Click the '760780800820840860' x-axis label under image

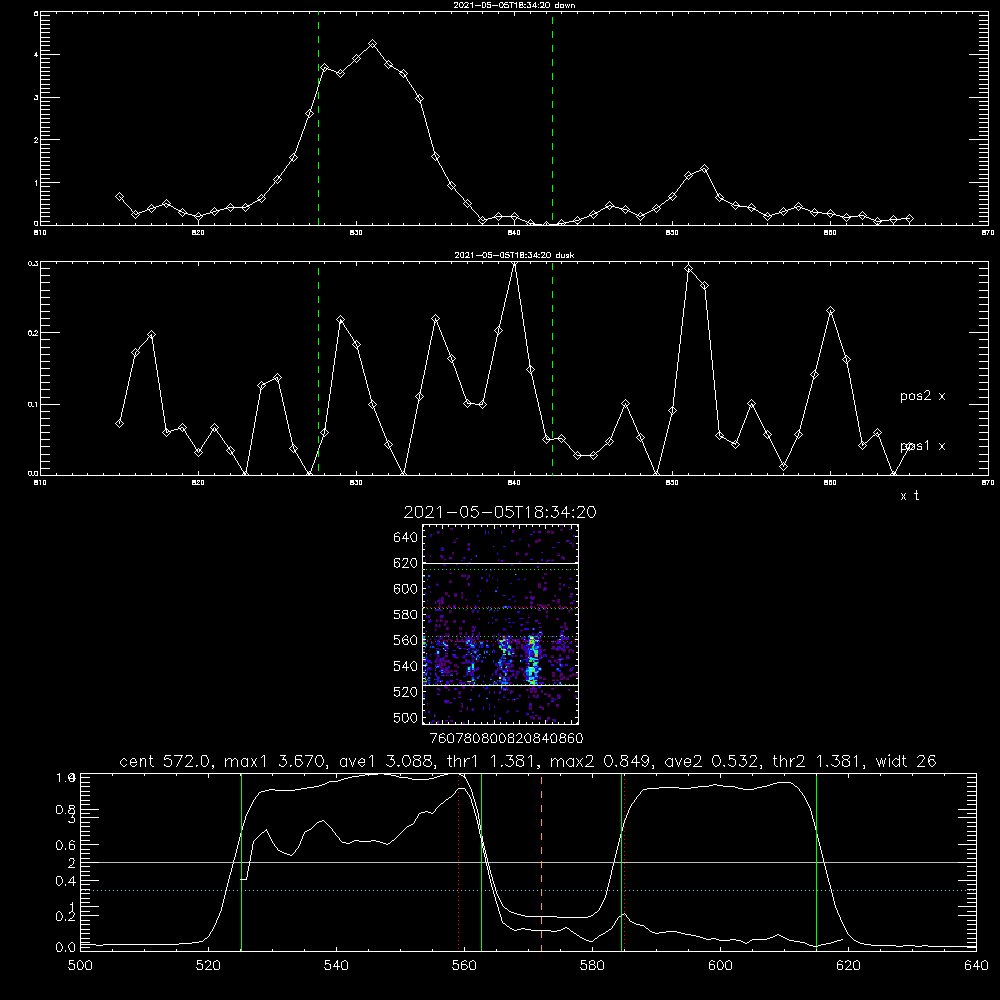(506, 738)
